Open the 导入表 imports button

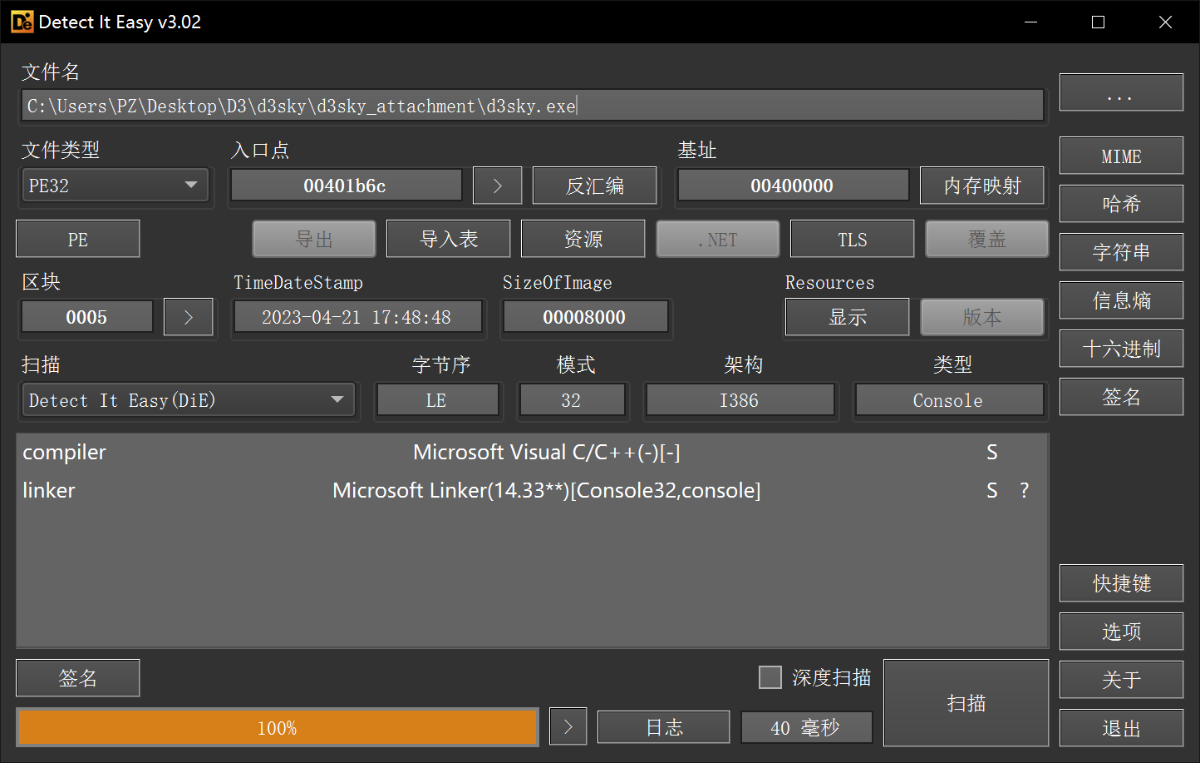[448, 239]
